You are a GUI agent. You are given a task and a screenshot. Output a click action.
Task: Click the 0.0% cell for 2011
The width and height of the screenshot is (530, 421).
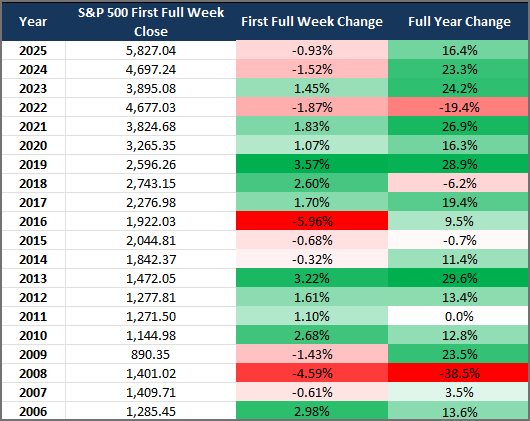(x=459, y=316)
